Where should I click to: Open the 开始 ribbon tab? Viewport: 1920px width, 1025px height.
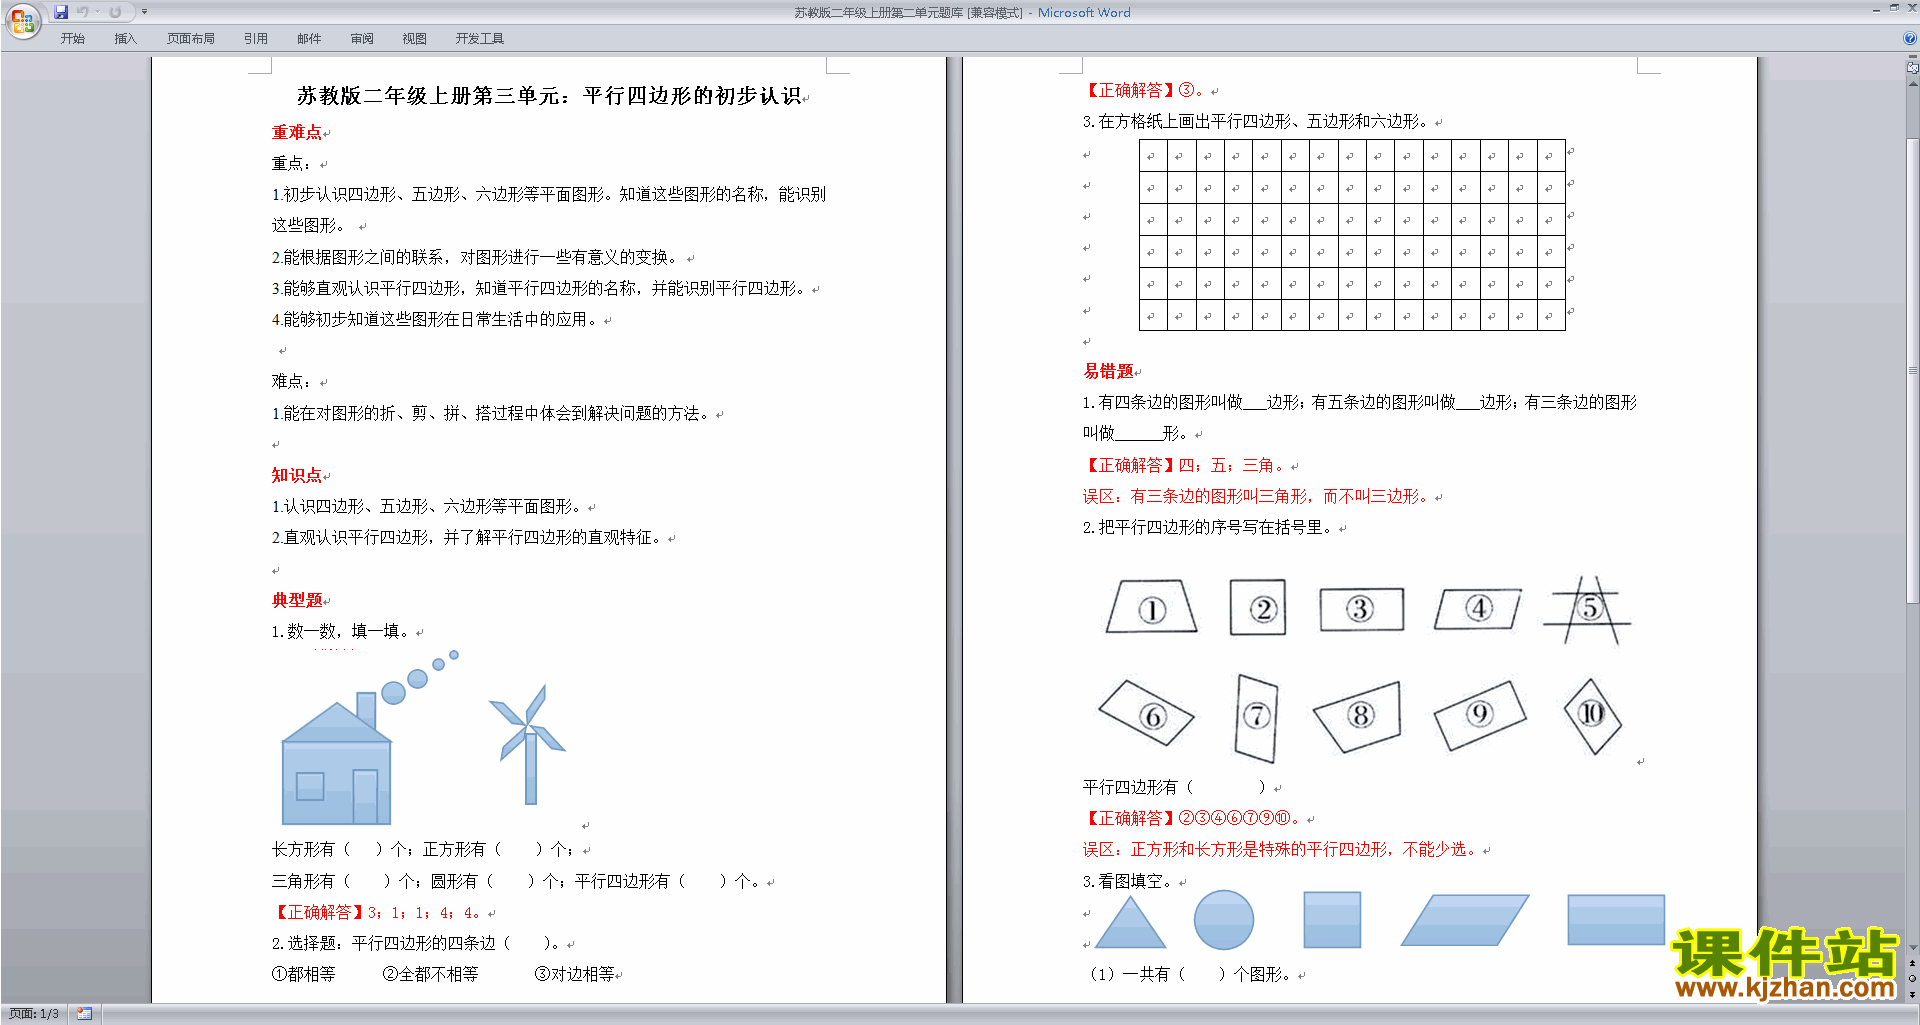(72, 38)
